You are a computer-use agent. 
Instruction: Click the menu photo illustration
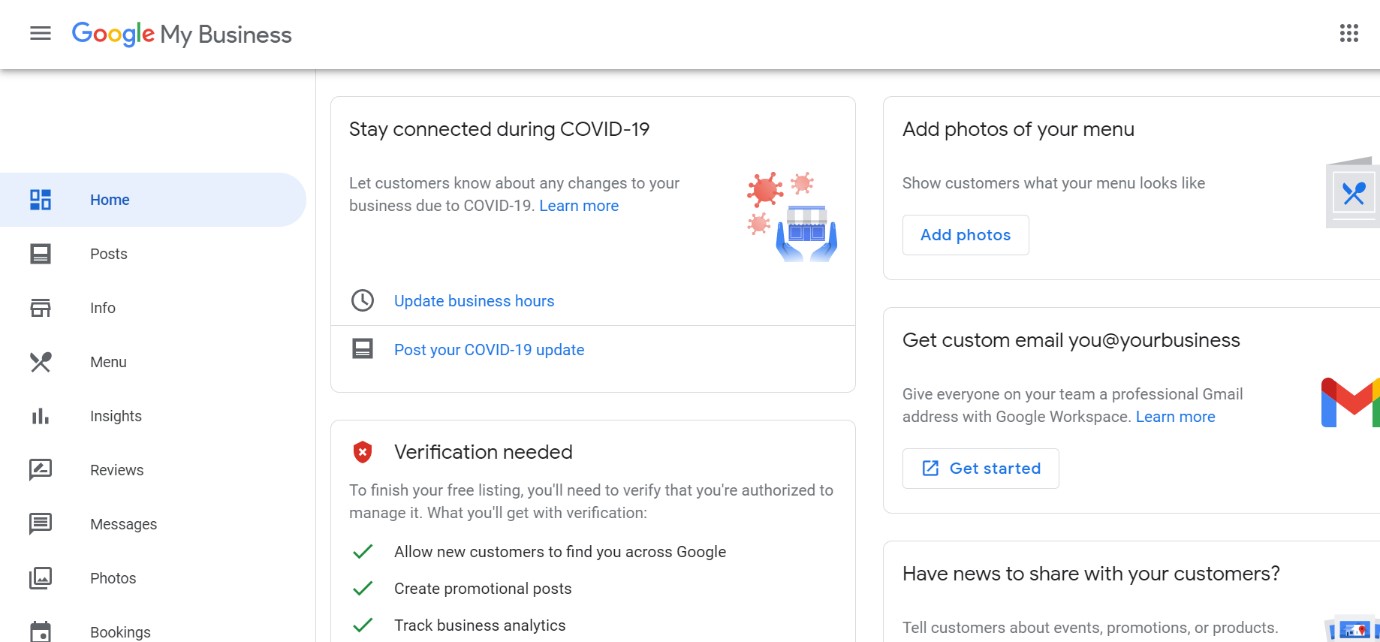click(x=1352, y=192)
